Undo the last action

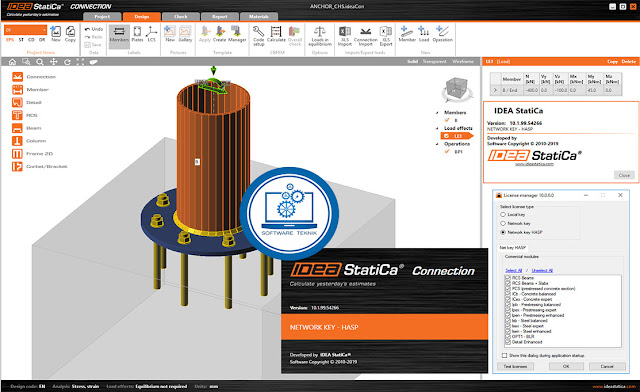(x=93, y=29)
